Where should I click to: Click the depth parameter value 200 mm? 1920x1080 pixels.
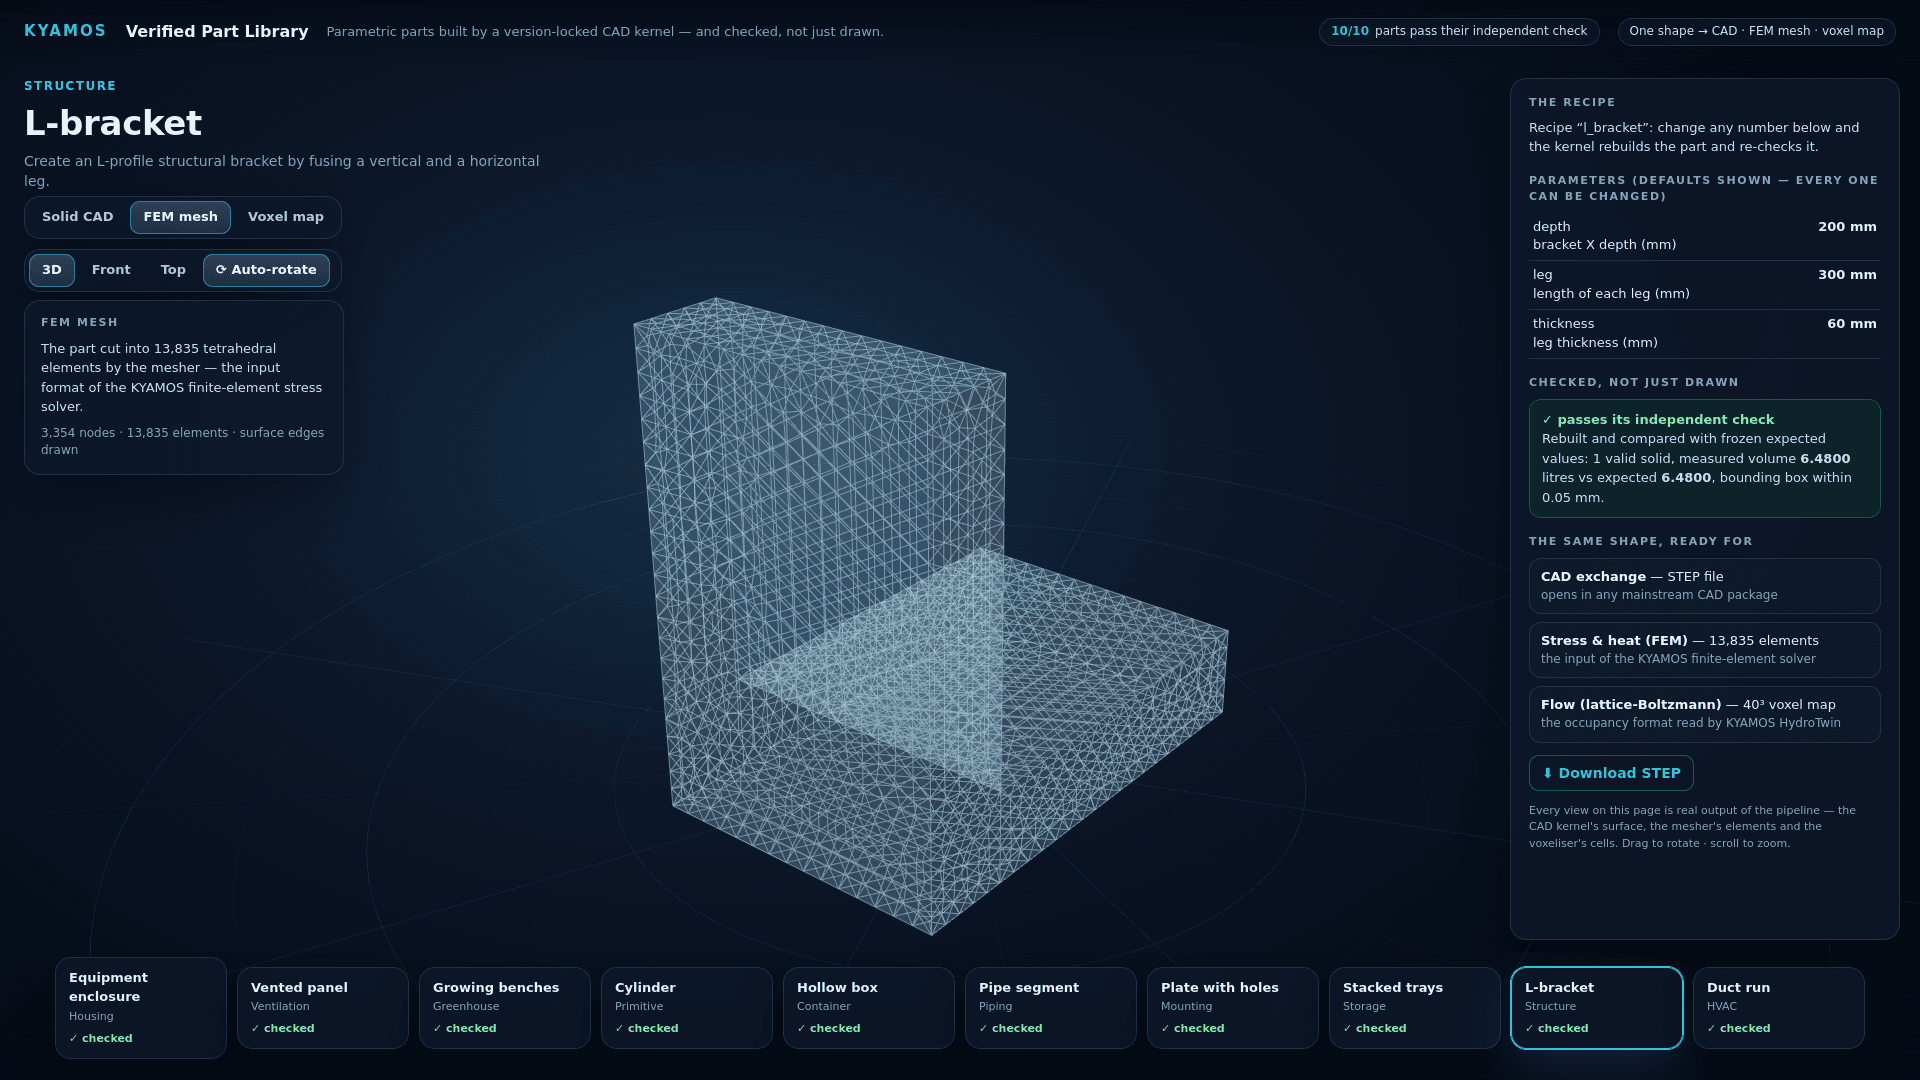point(1847,227)
